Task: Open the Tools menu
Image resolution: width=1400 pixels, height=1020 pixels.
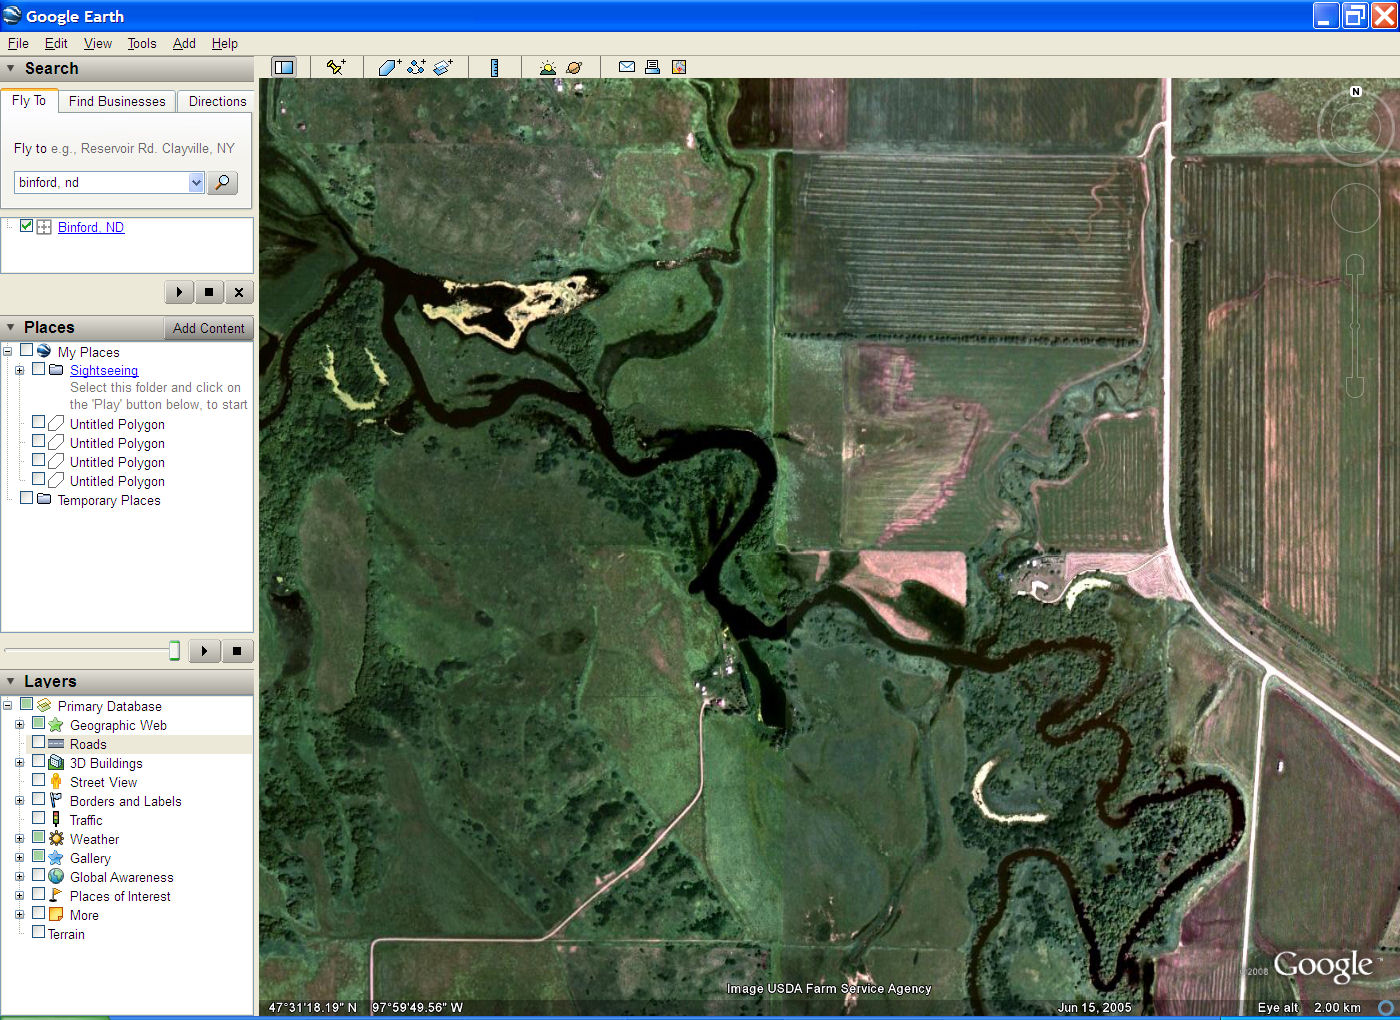Action: pos(142,43)
